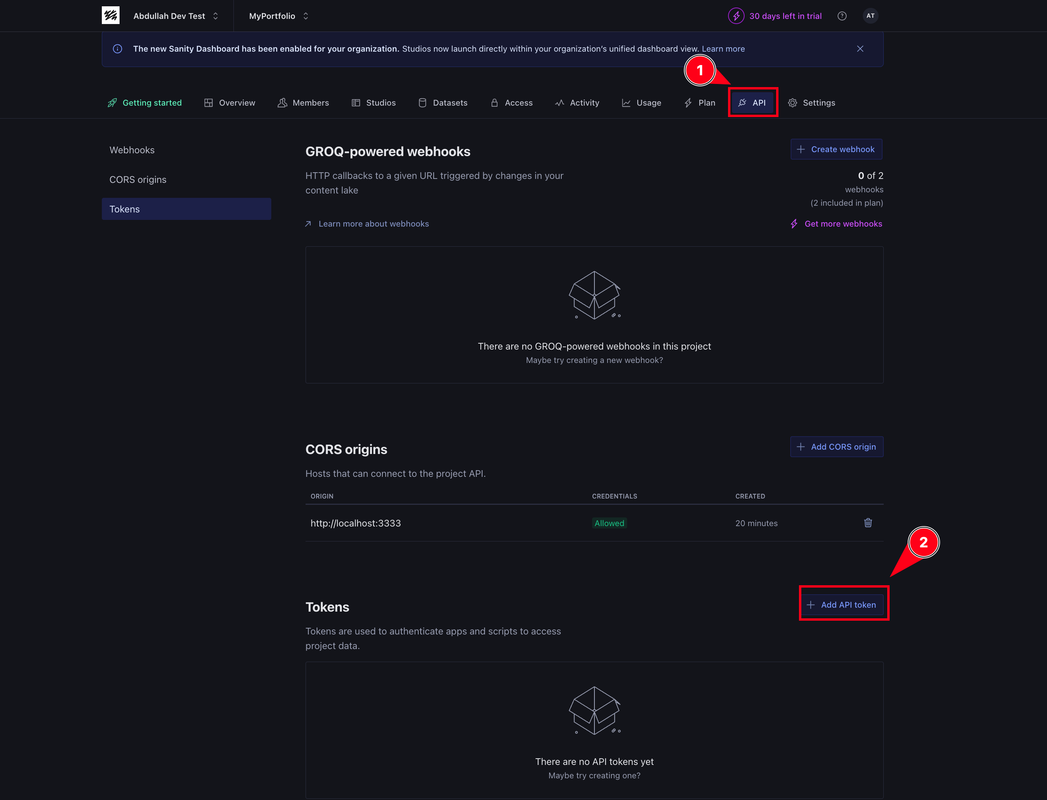1047x800 pixels.
Task: Select the API tab
Action: (x=753, y=103)
